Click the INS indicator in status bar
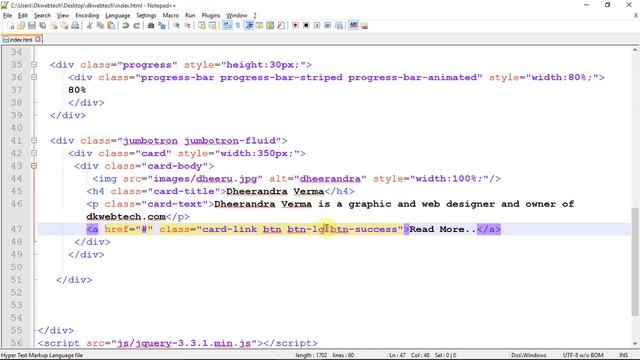 pos(623,355)
